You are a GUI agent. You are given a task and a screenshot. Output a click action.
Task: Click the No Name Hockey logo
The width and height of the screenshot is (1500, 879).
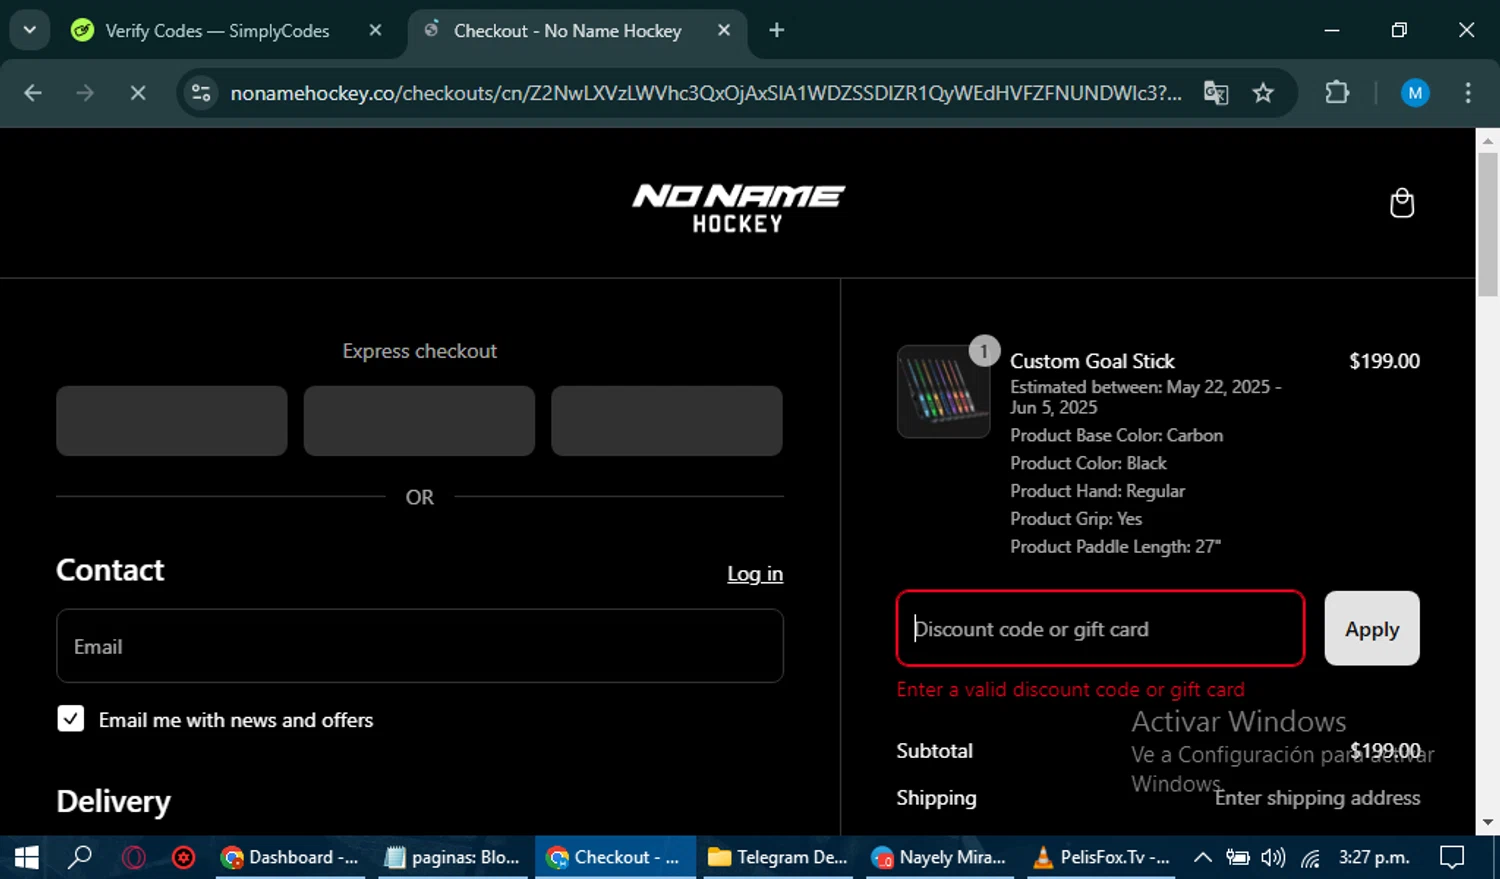[738, 208]
